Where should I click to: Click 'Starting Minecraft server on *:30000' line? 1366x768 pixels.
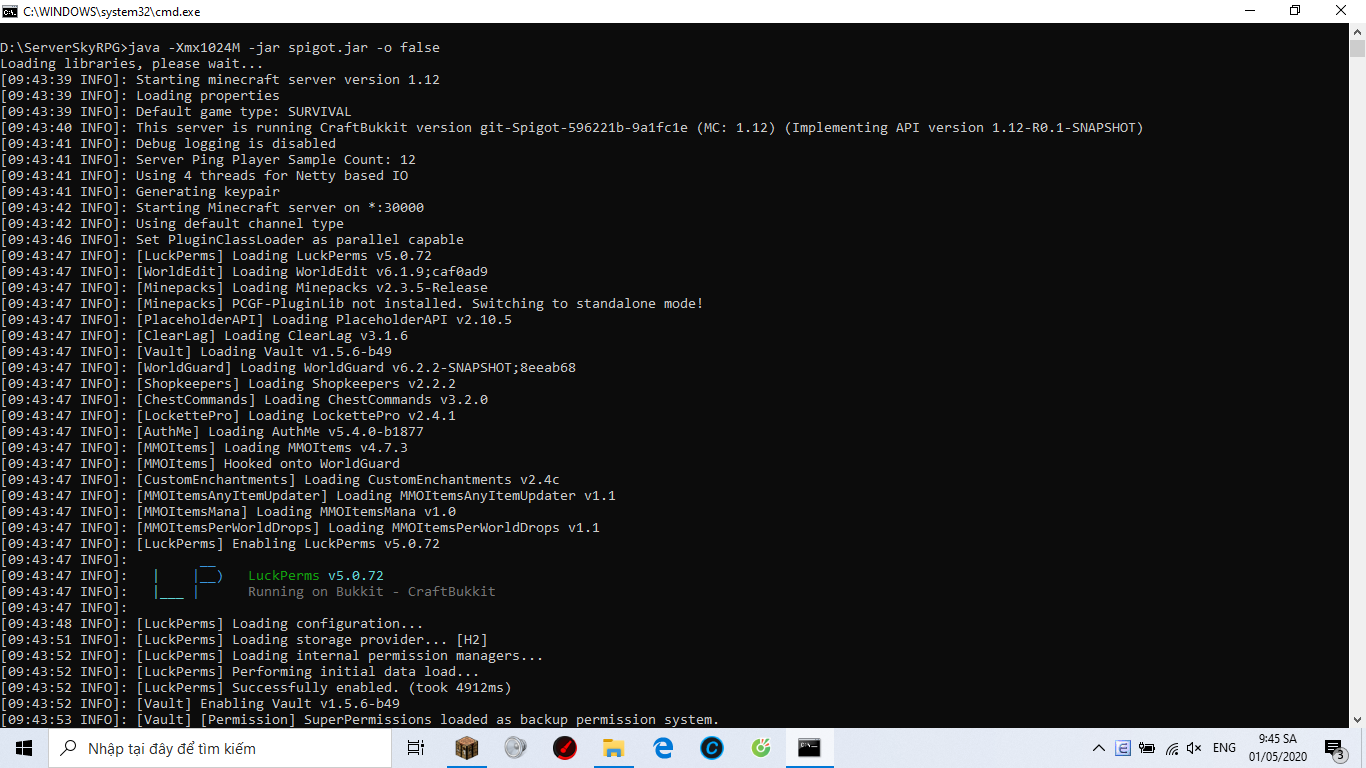click(x=212, y=208)
